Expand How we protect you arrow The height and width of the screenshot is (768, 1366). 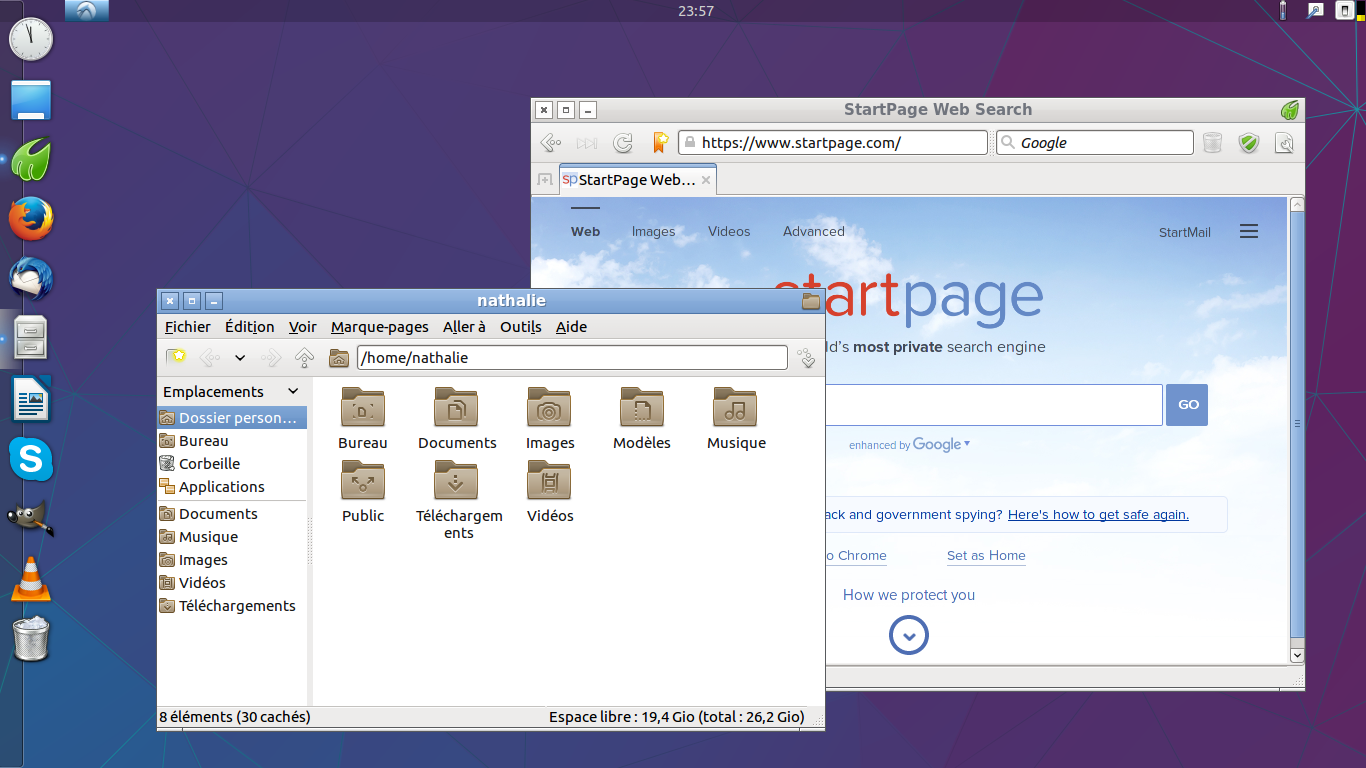pyautogui.click(x=909, y=635)
